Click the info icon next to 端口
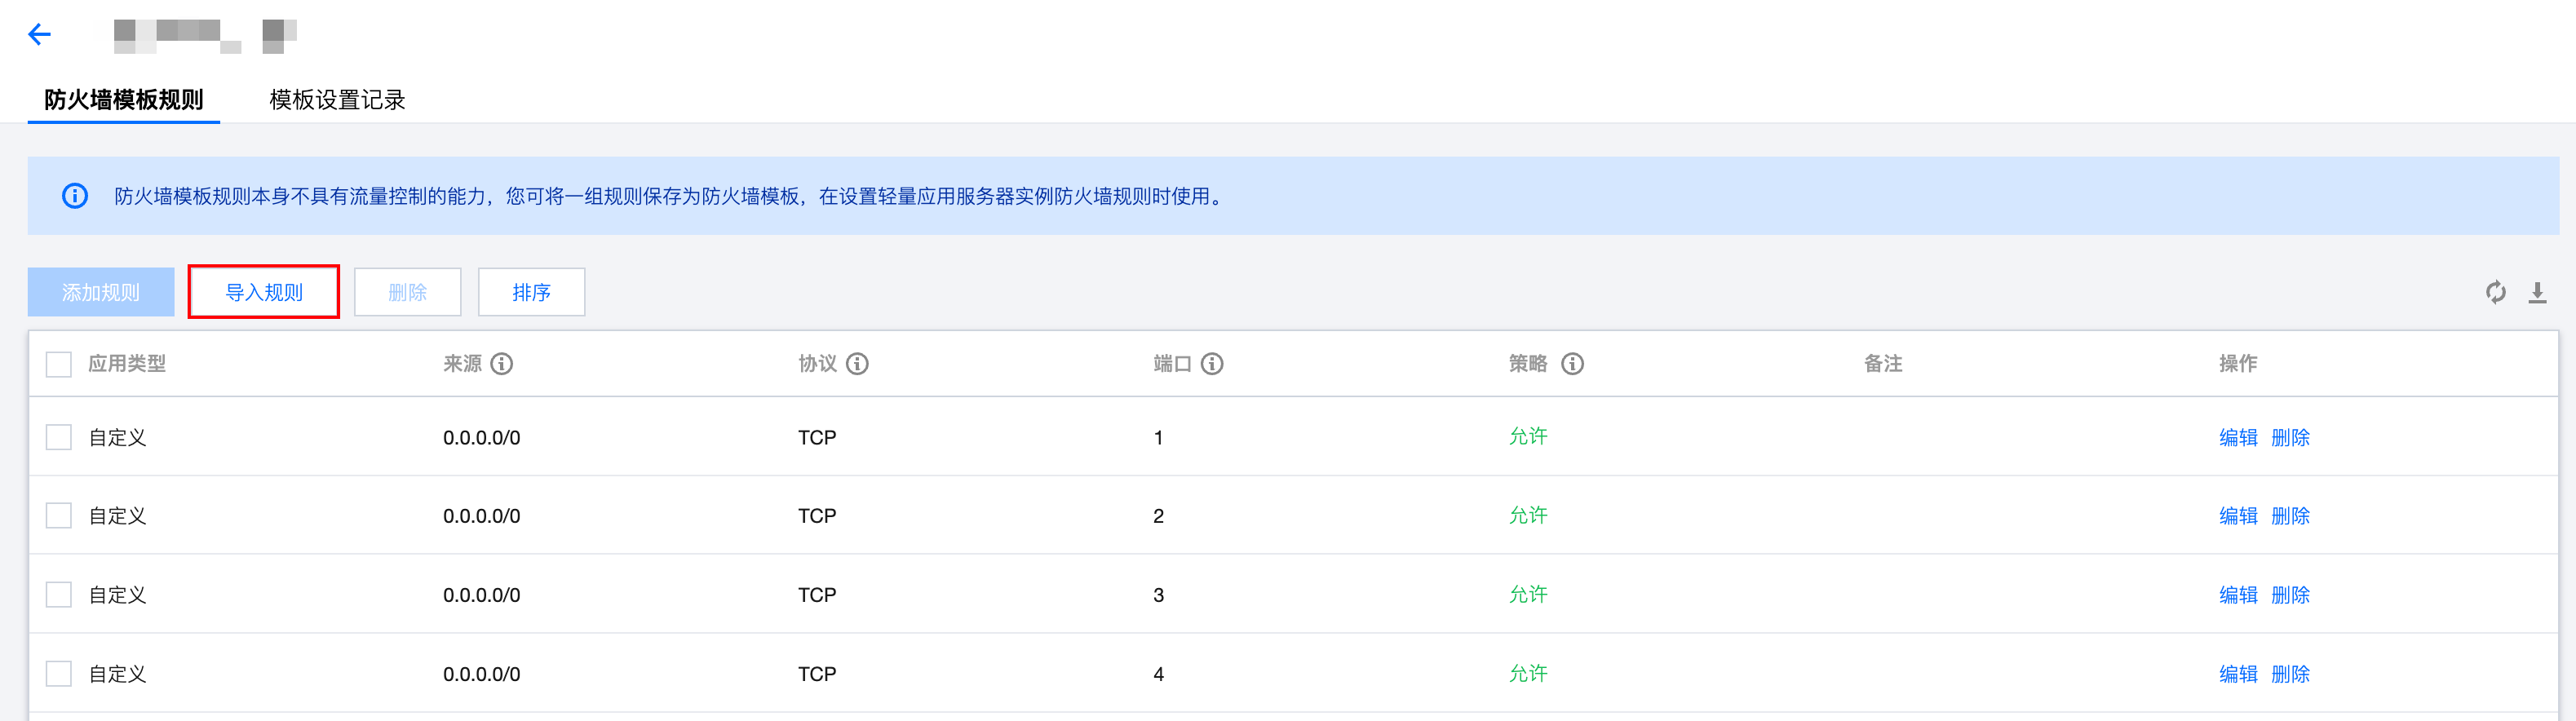Screen dimensions: 2576x721 [1212, 364]
